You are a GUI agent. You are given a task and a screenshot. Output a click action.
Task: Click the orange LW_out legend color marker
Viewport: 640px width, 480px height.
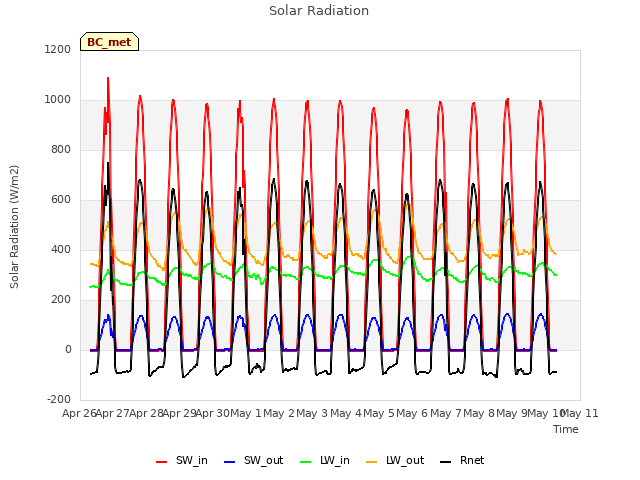point(371,462)
